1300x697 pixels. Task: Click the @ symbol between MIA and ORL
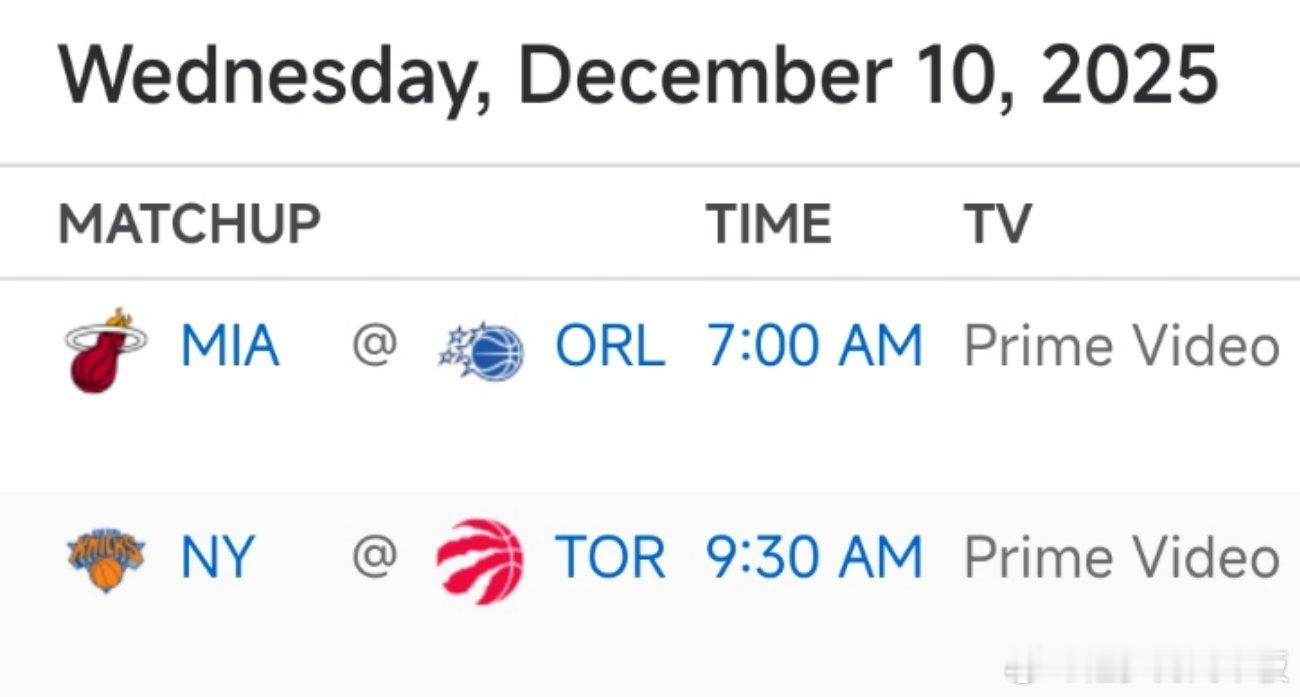point(374,346)
